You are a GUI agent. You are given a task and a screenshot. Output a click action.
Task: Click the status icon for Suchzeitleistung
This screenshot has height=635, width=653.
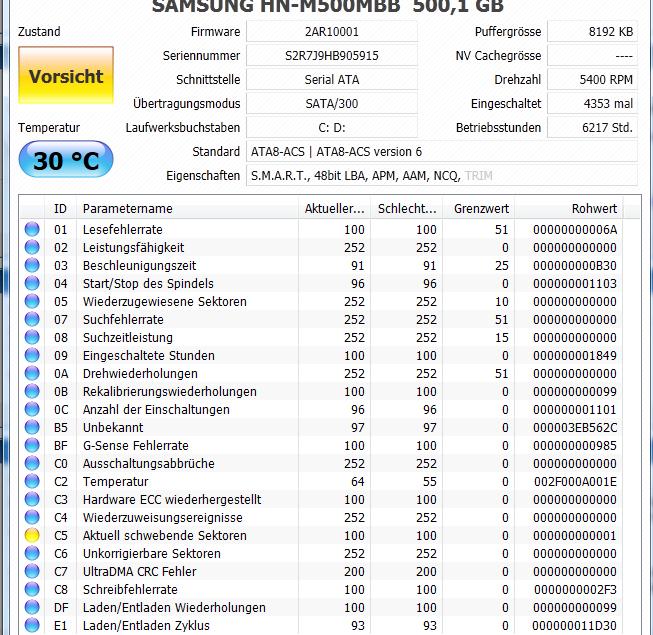[32, 337]
